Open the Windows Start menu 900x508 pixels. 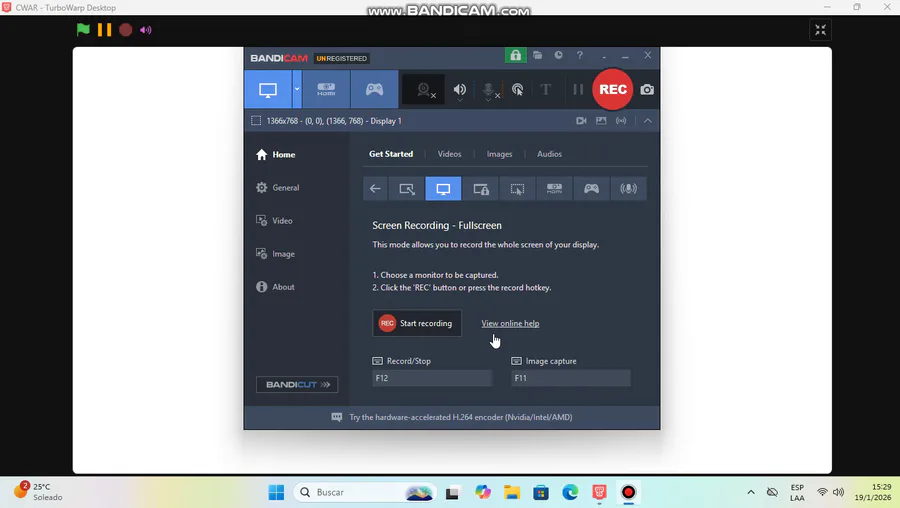coord(276,492)
